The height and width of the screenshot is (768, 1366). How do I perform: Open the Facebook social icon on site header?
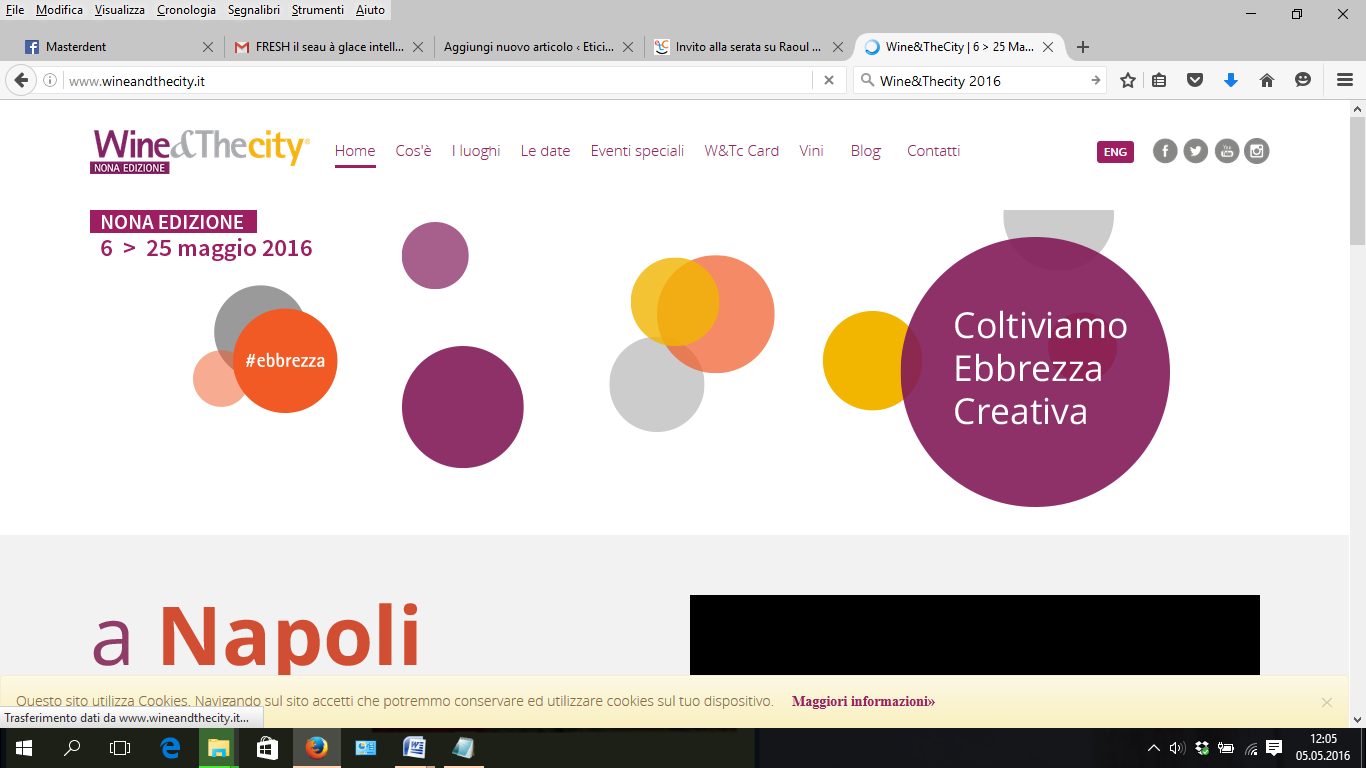click(1165, 151)
